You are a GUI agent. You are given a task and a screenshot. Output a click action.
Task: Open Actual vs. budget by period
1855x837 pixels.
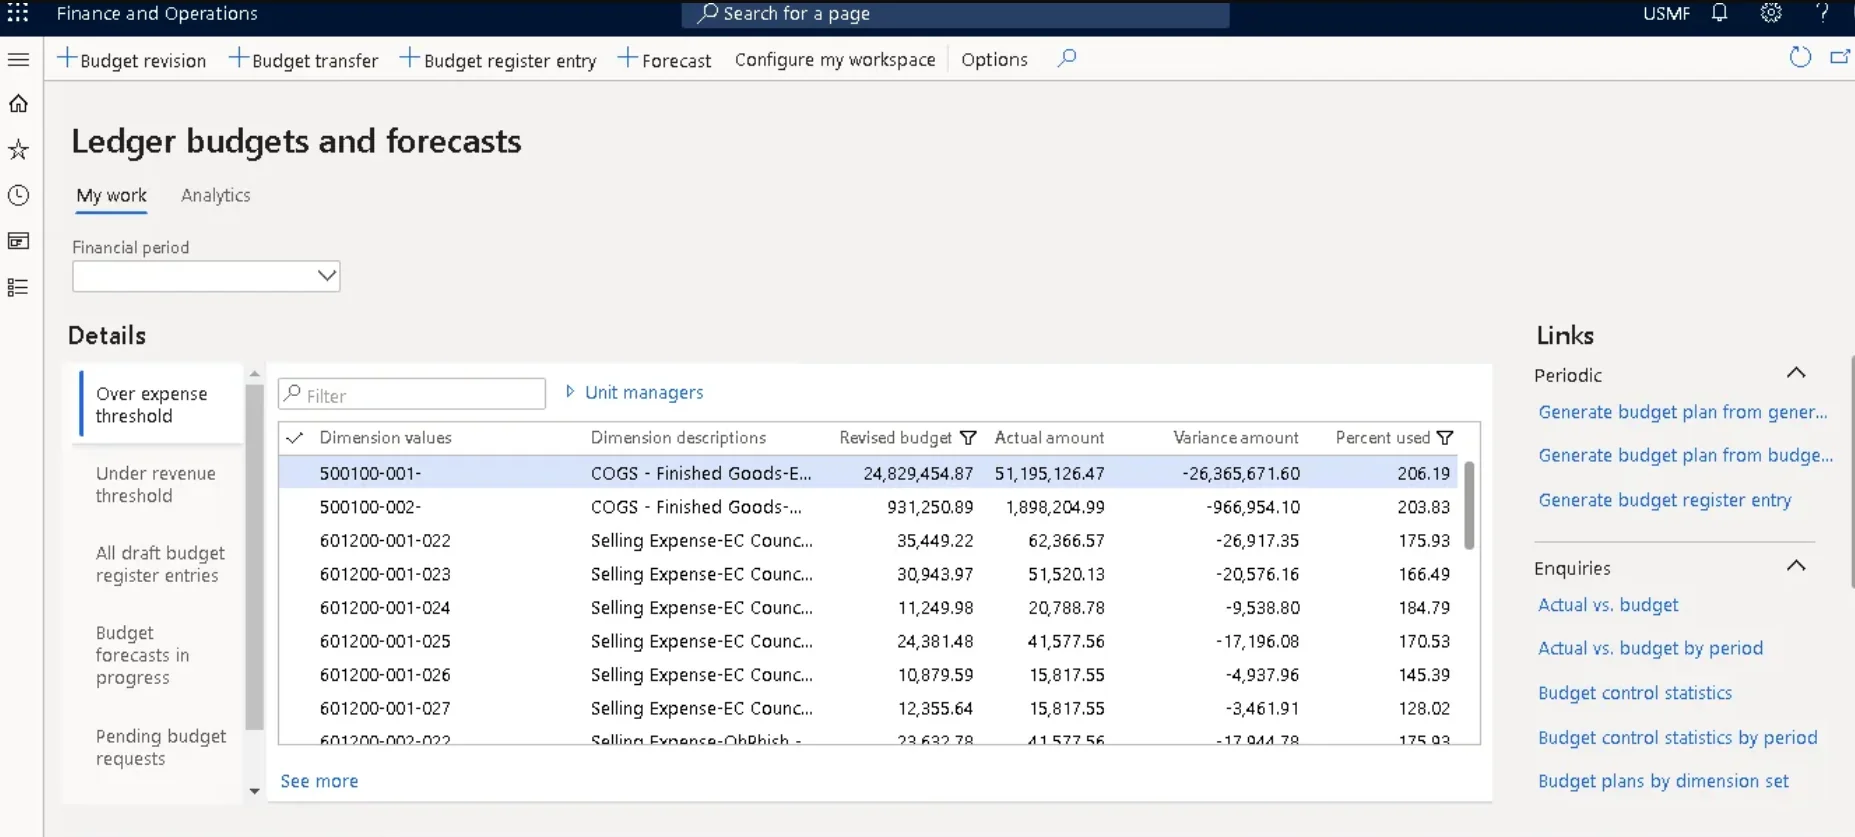pos(1650,648)
